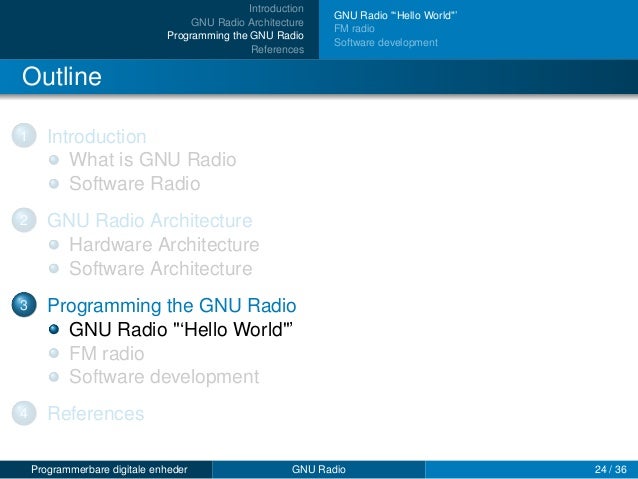This screenshot has height=479, width=638.
Task: Open Software Architecture outline entry
Action: [x=161, y=269]
